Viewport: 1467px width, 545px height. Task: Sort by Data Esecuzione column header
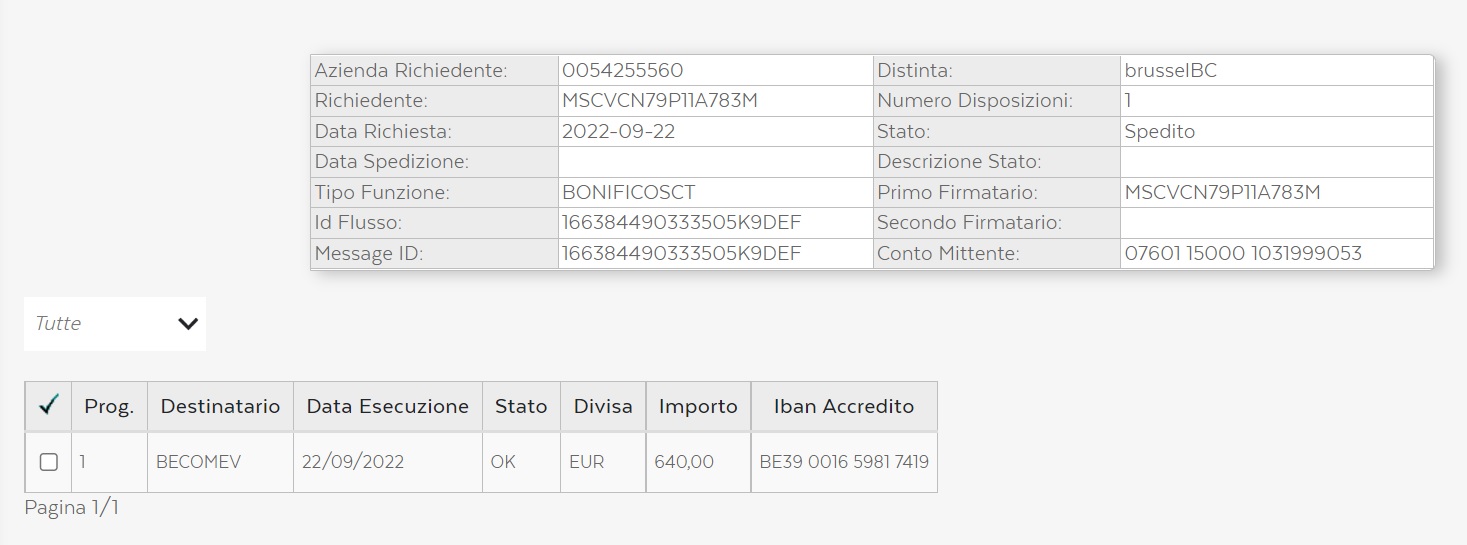coord(387,407)
